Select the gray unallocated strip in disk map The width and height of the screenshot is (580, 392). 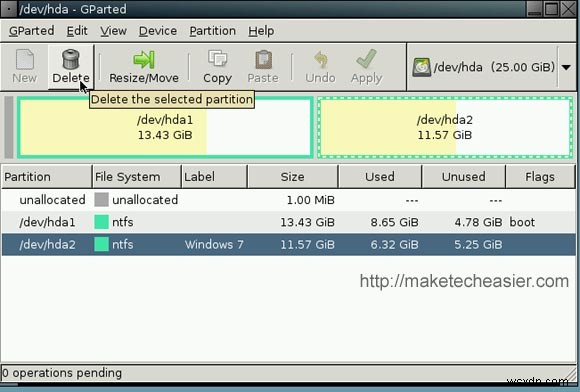(9, 127)
